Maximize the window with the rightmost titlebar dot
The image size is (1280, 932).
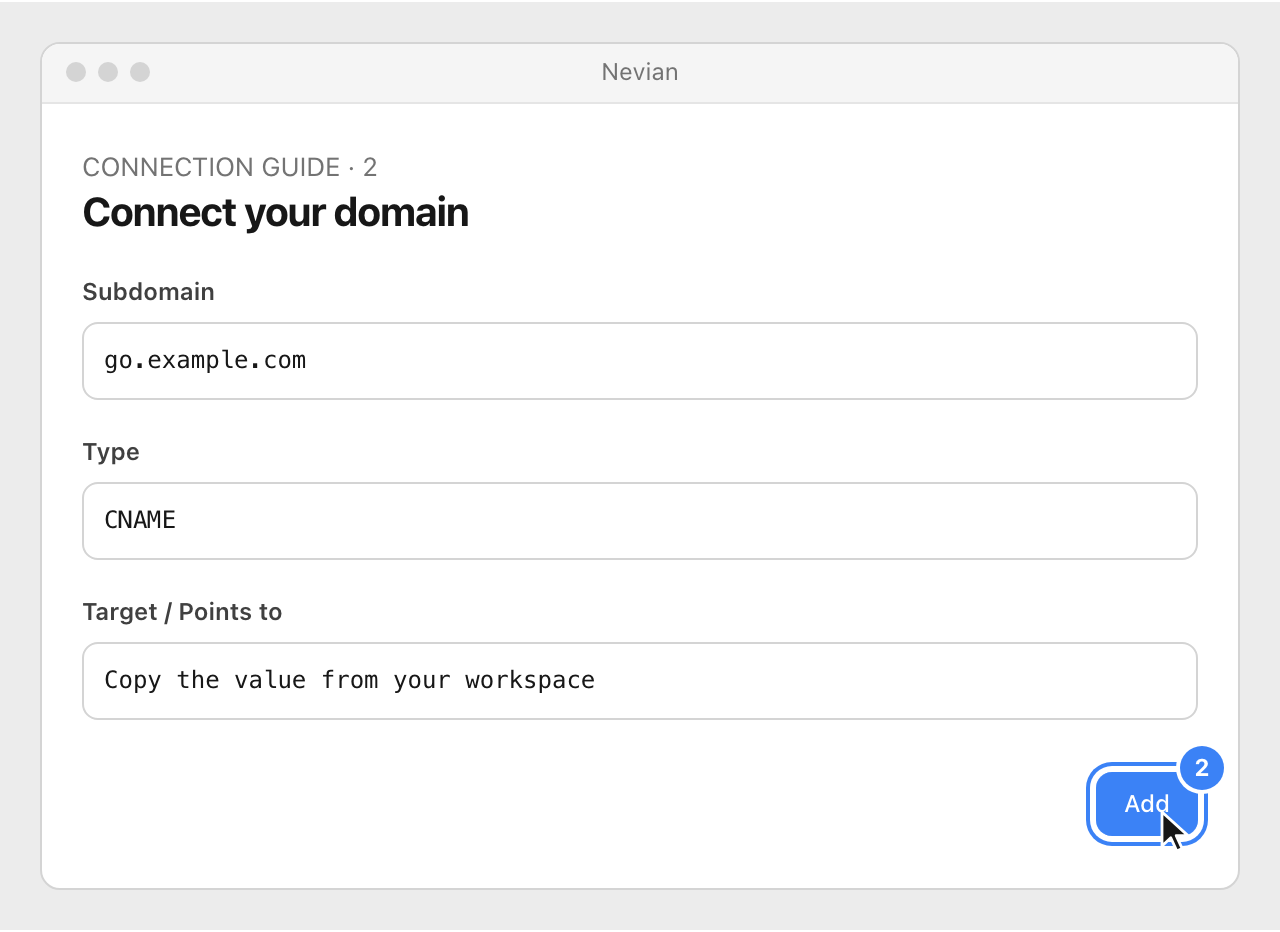pos(140,72)
